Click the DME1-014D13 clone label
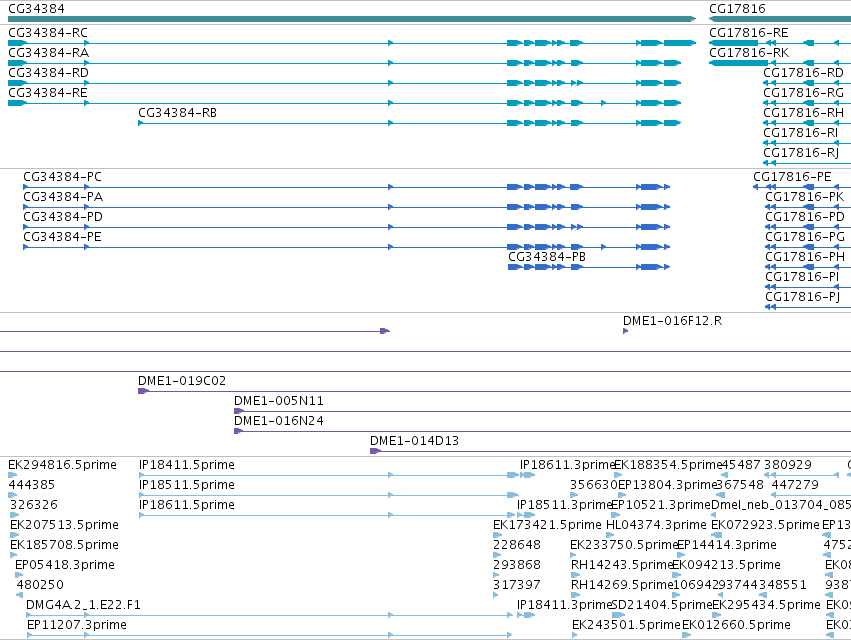This screenshot has height=640, width=851. pos(415,441)
